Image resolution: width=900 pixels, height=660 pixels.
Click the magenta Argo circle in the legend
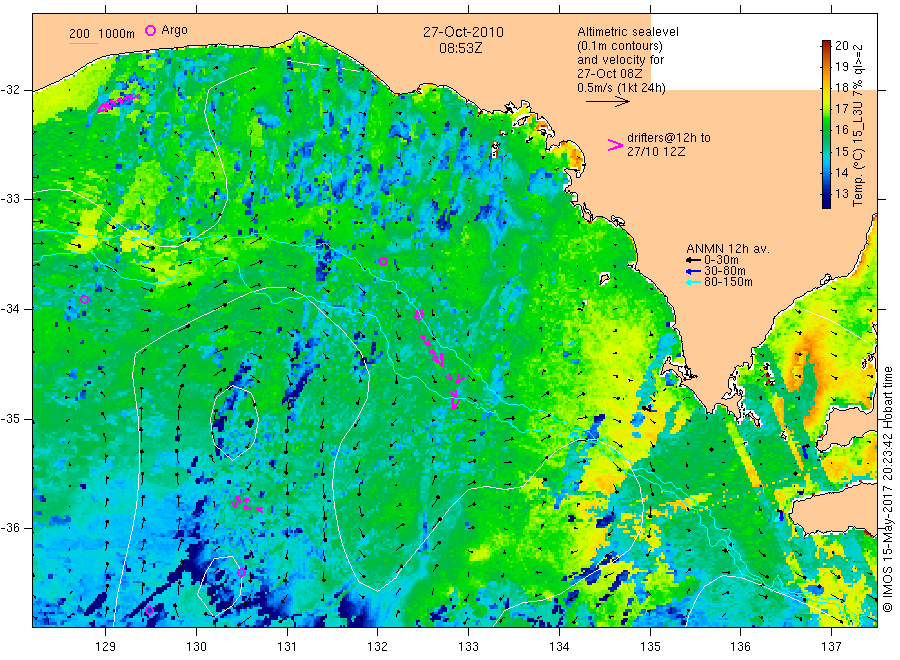(x=150, y=30)
